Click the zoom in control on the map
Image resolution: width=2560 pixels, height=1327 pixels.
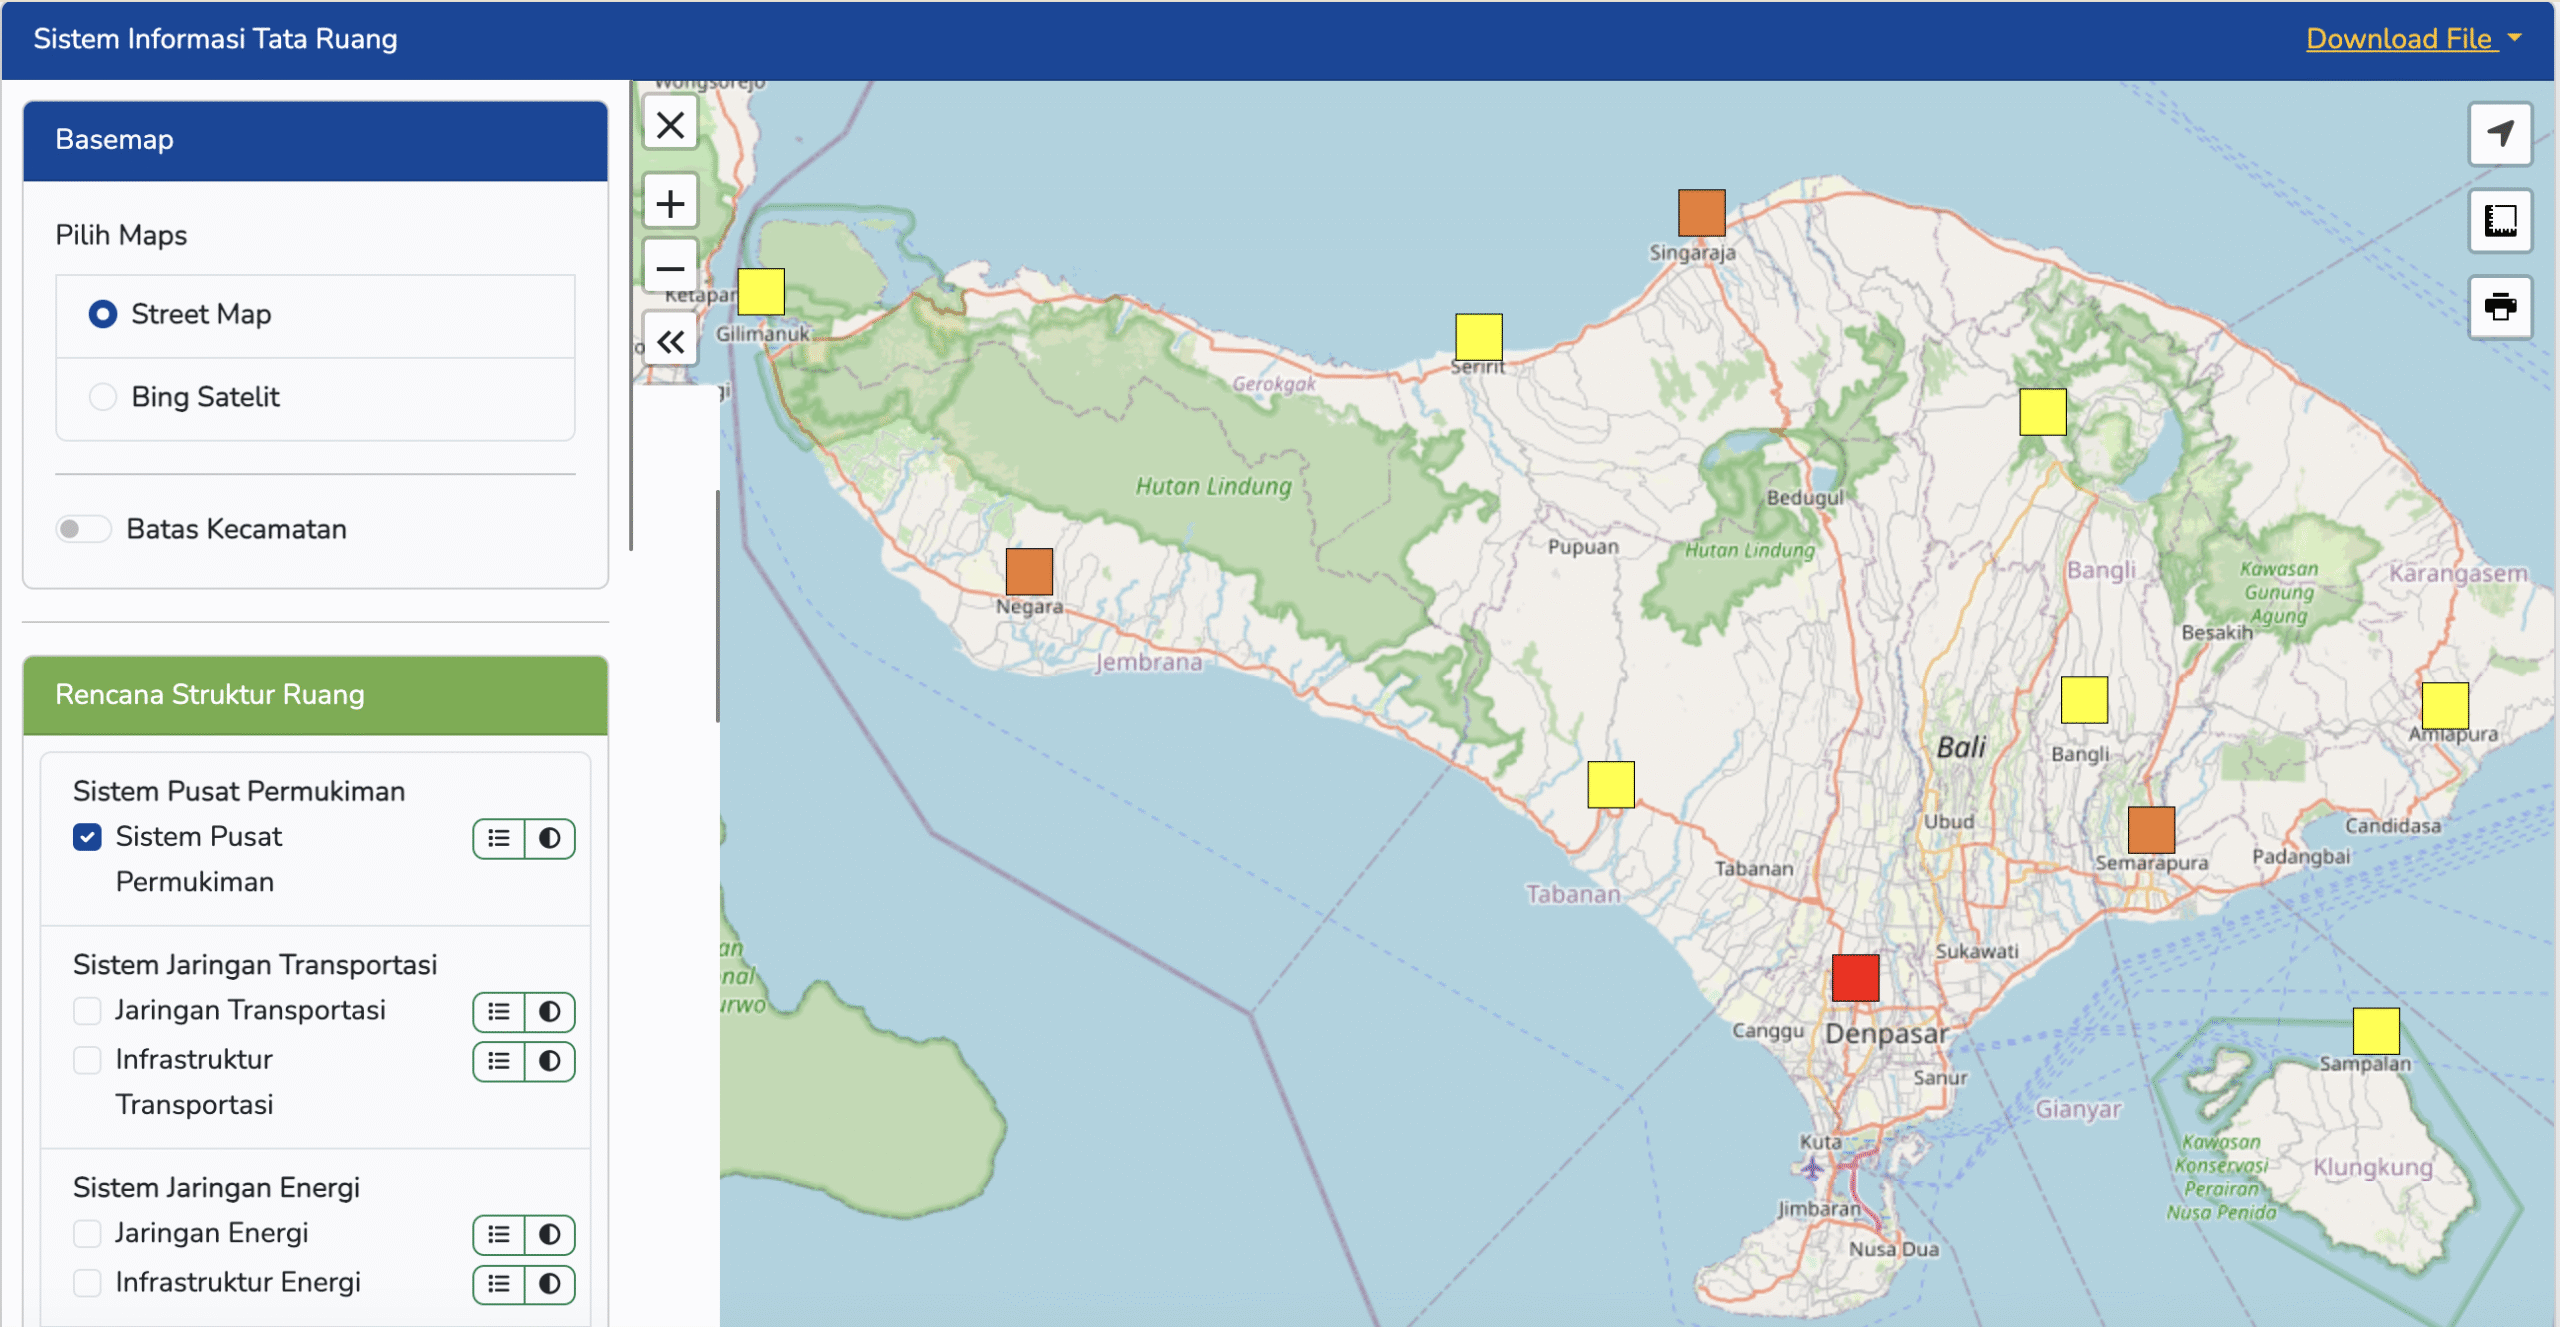670,201
